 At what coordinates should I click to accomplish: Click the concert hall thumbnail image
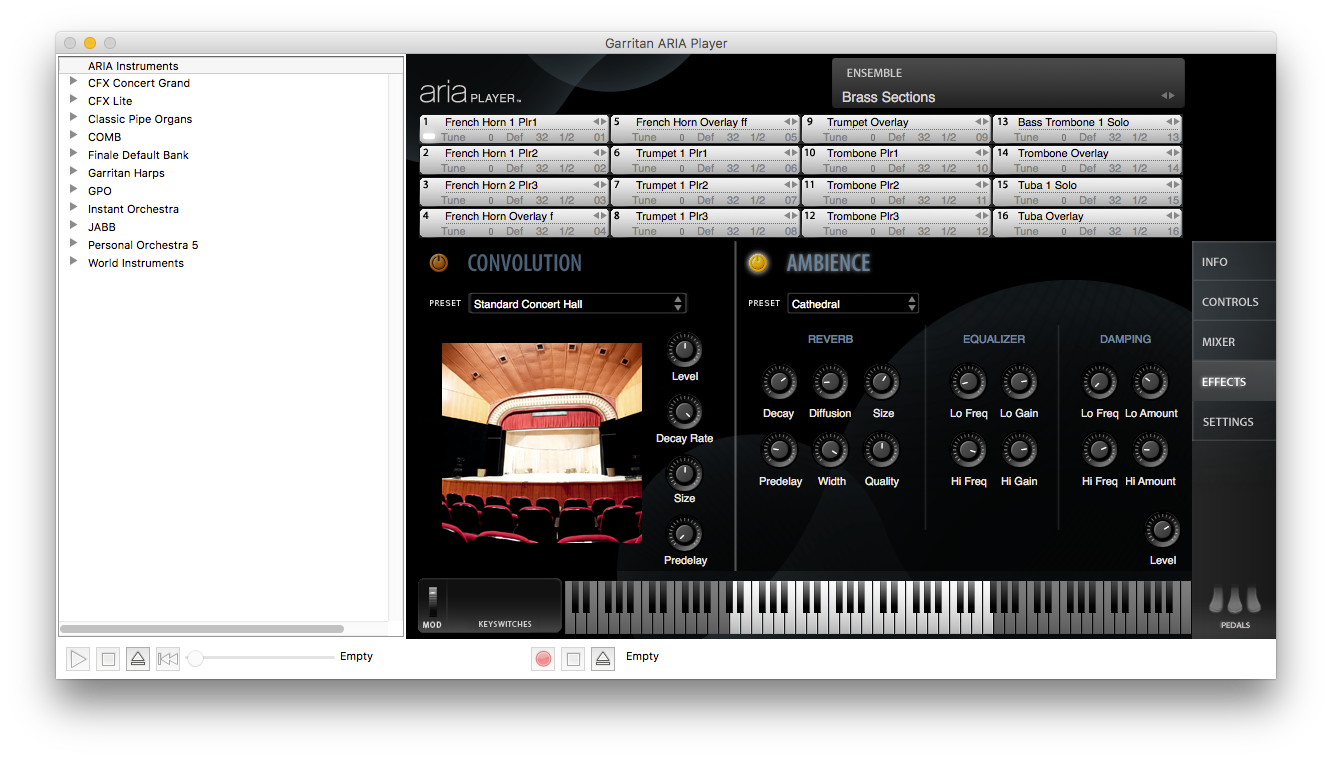(x=542, y=443)
